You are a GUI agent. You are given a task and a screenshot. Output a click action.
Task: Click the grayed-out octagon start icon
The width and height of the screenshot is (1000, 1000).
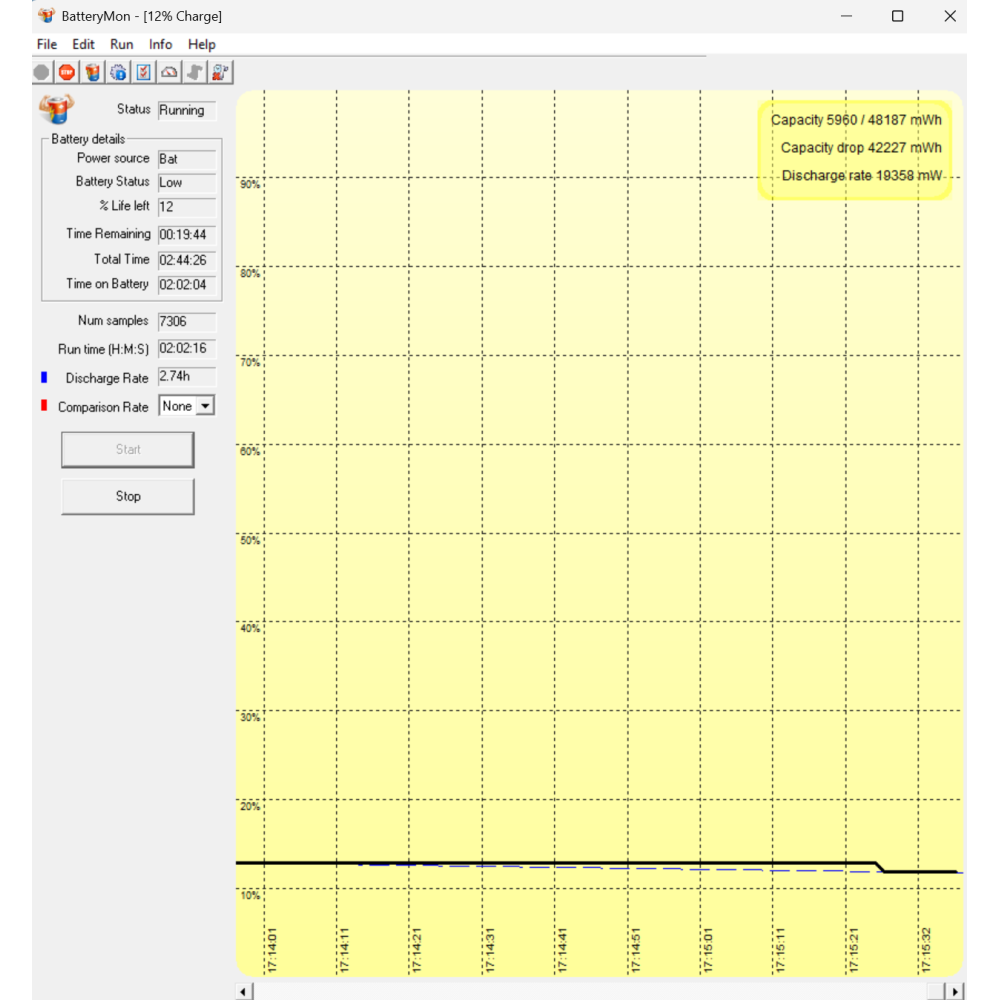(x=41, y=72)
